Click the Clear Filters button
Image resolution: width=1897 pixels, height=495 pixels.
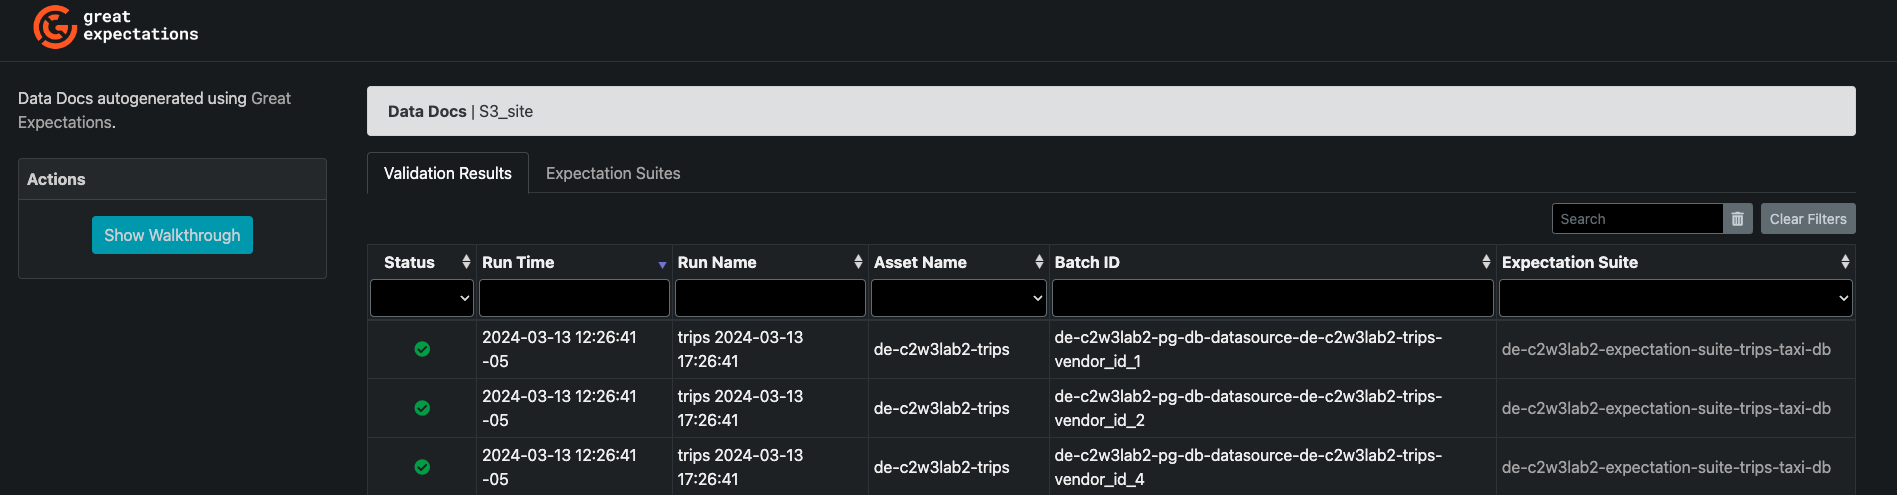point(1807,219)
